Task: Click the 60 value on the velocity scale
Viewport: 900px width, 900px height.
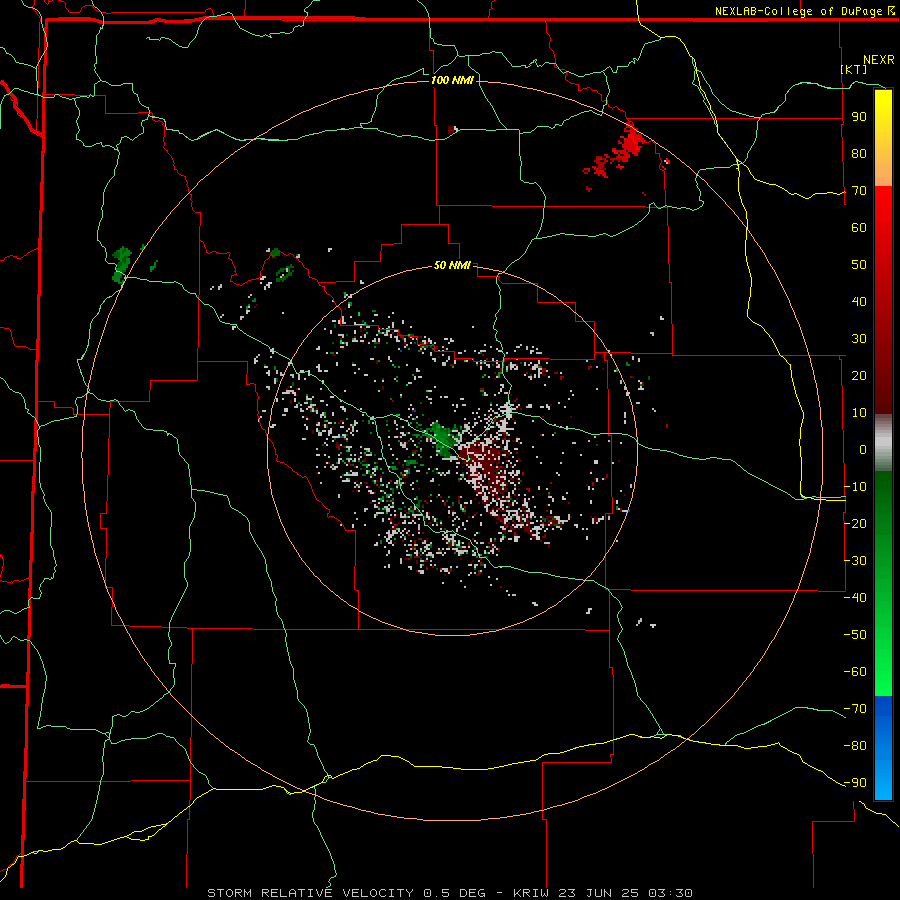Action: tap(859, 228)
